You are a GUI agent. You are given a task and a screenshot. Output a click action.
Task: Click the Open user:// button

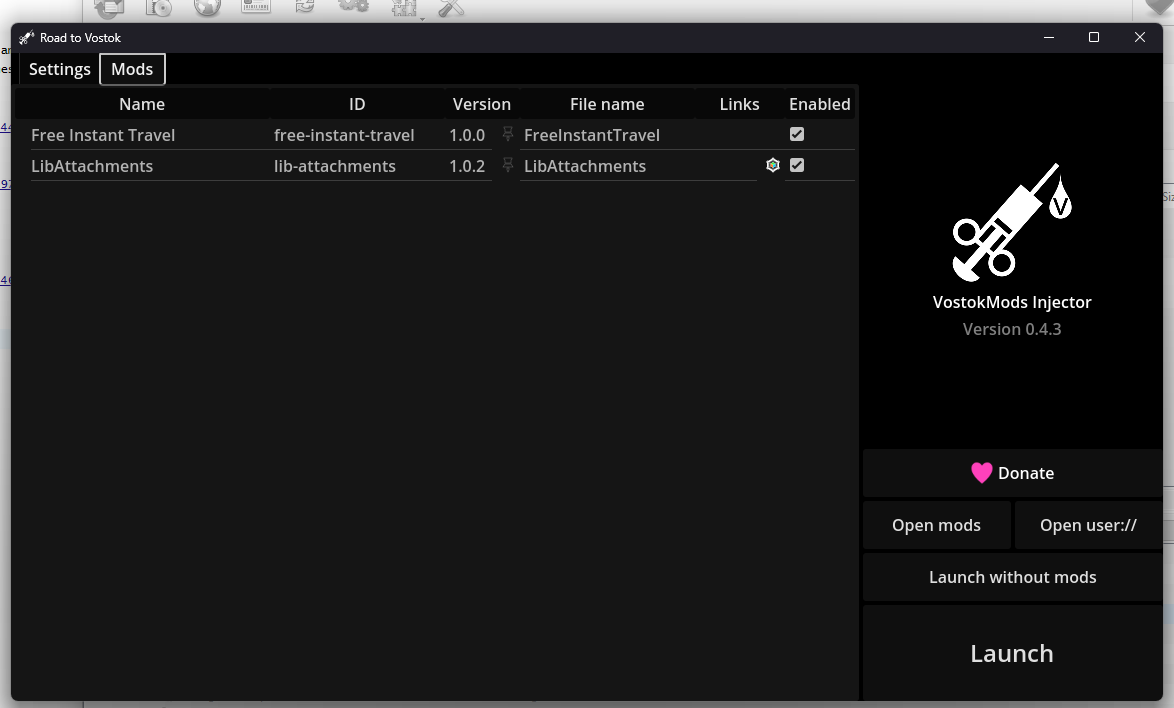tap(1088, 525)
